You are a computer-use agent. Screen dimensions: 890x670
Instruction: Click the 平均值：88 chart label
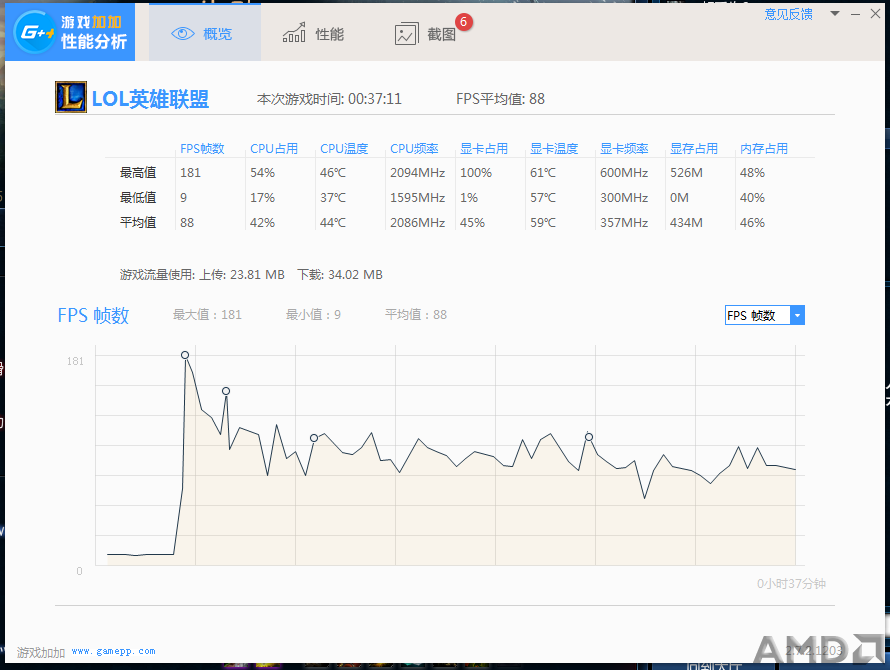416,315
